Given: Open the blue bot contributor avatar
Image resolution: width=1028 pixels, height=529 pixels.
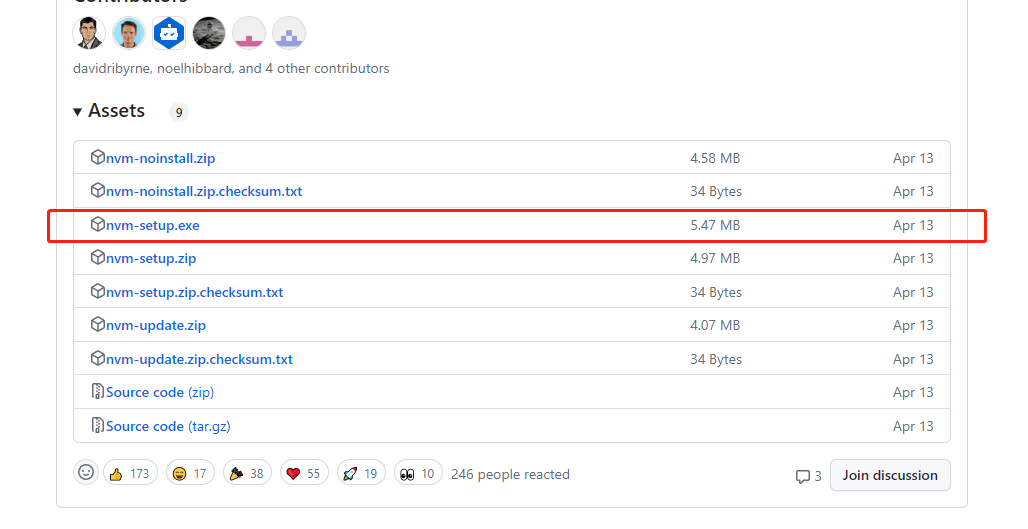Looking at the screenshot, I should 169,33.
